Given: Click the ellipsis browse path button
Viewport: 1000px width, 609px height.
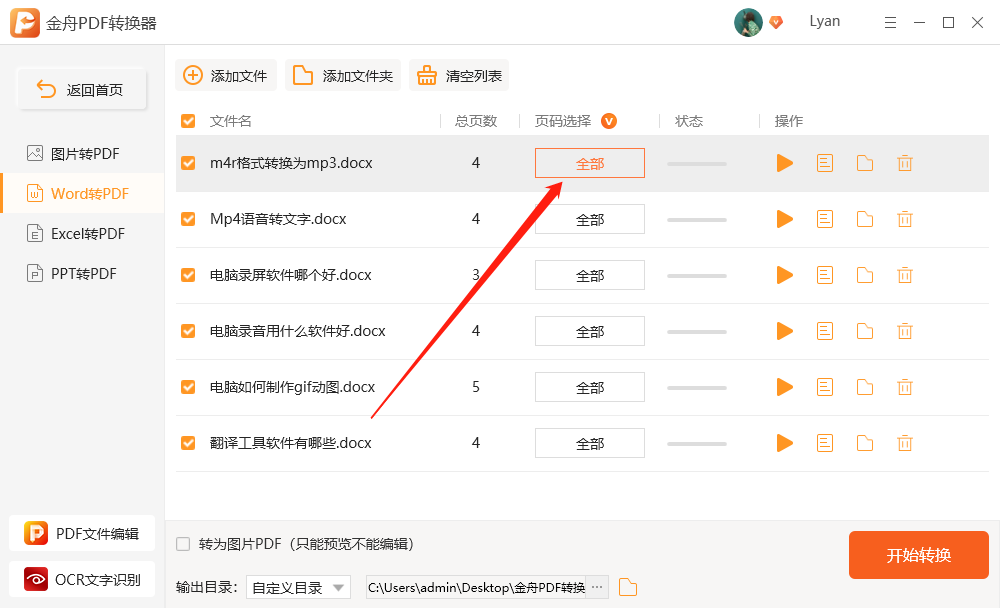Looking at the screenshot, I should (597, 587).
